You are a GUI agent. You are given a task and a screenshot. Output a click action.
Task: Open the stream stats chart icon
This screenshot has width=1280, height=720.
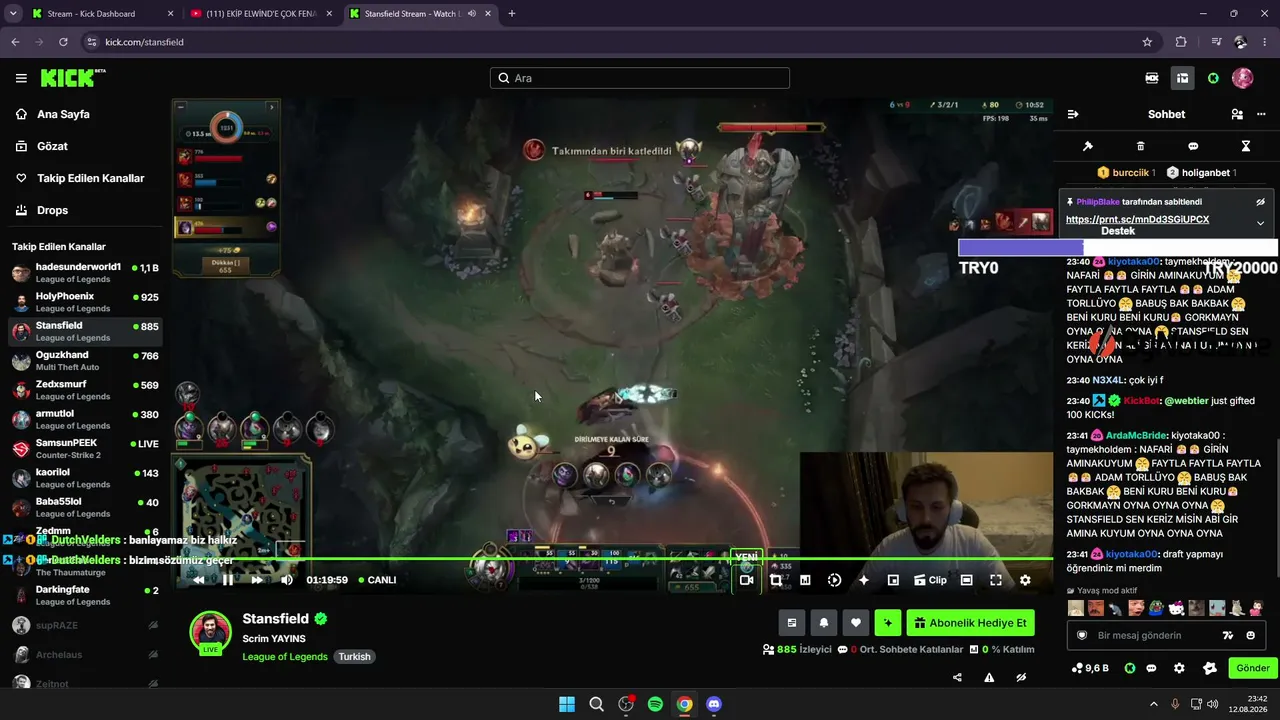pos(805,580)
